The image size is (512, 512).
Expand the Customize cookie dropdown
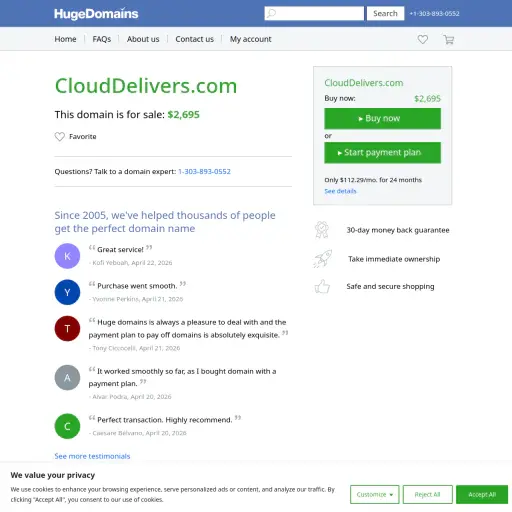point(375,494)
